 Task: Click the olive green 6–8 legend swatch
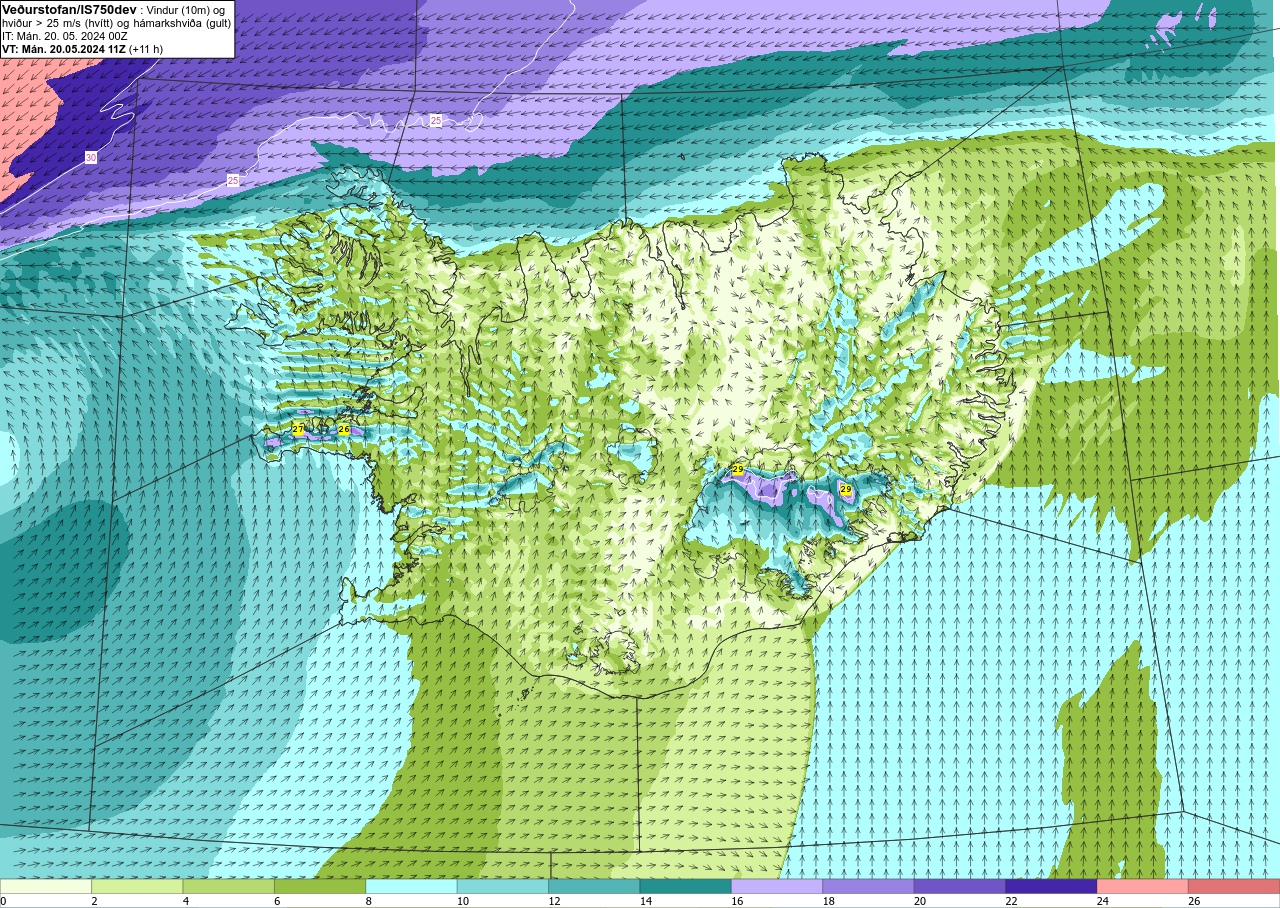[x=320, y=886]
